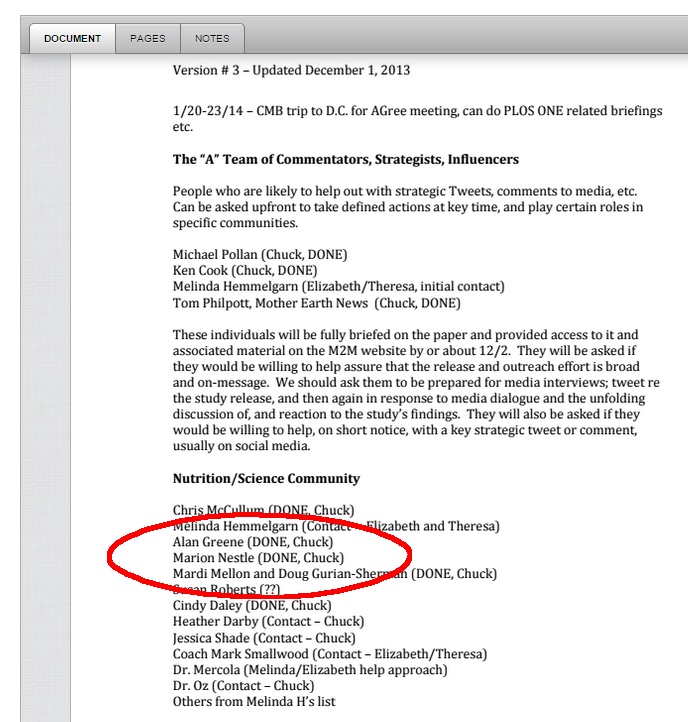
Task: Click the Ken Cook line
Action: pyautogui.click(x=245, y=271)
